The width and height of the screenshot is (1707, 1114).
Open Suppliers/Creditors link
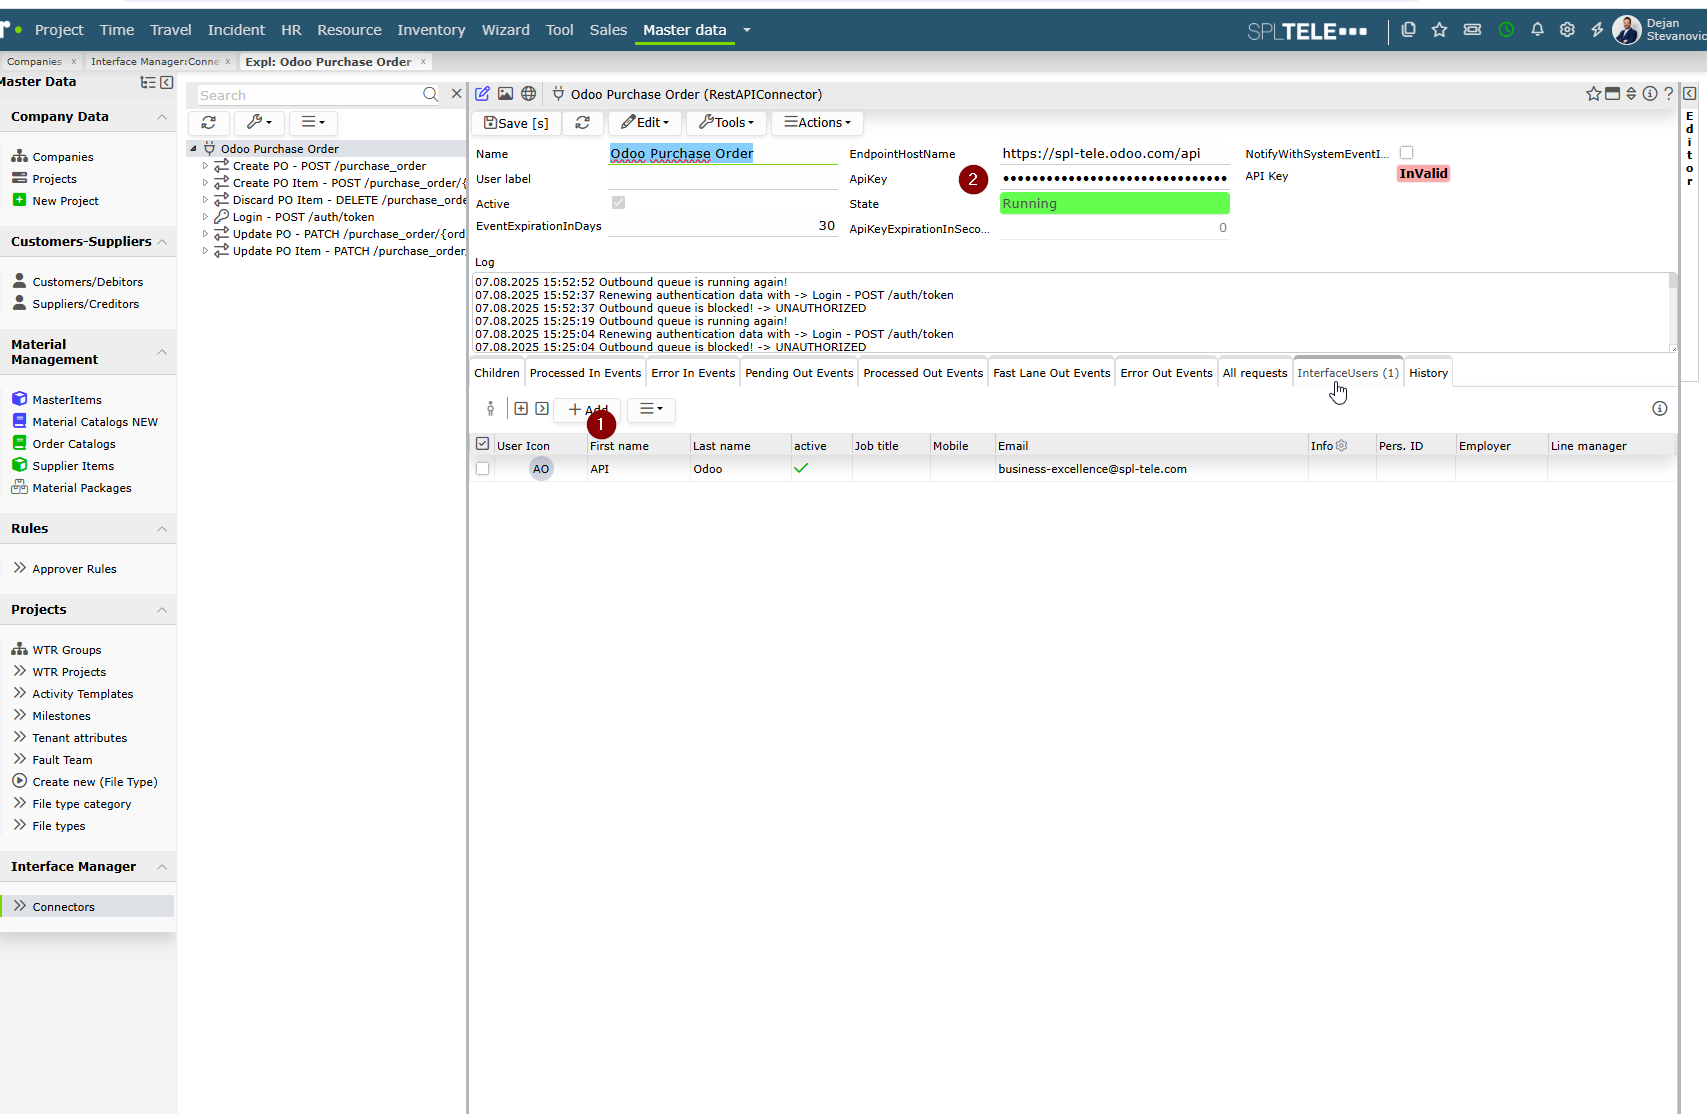[x=86, y=304]
